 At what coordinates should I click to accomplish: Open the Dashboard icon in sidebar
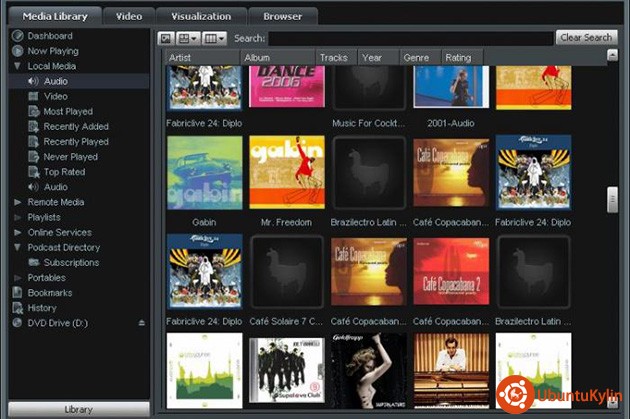tap(18, 36)
